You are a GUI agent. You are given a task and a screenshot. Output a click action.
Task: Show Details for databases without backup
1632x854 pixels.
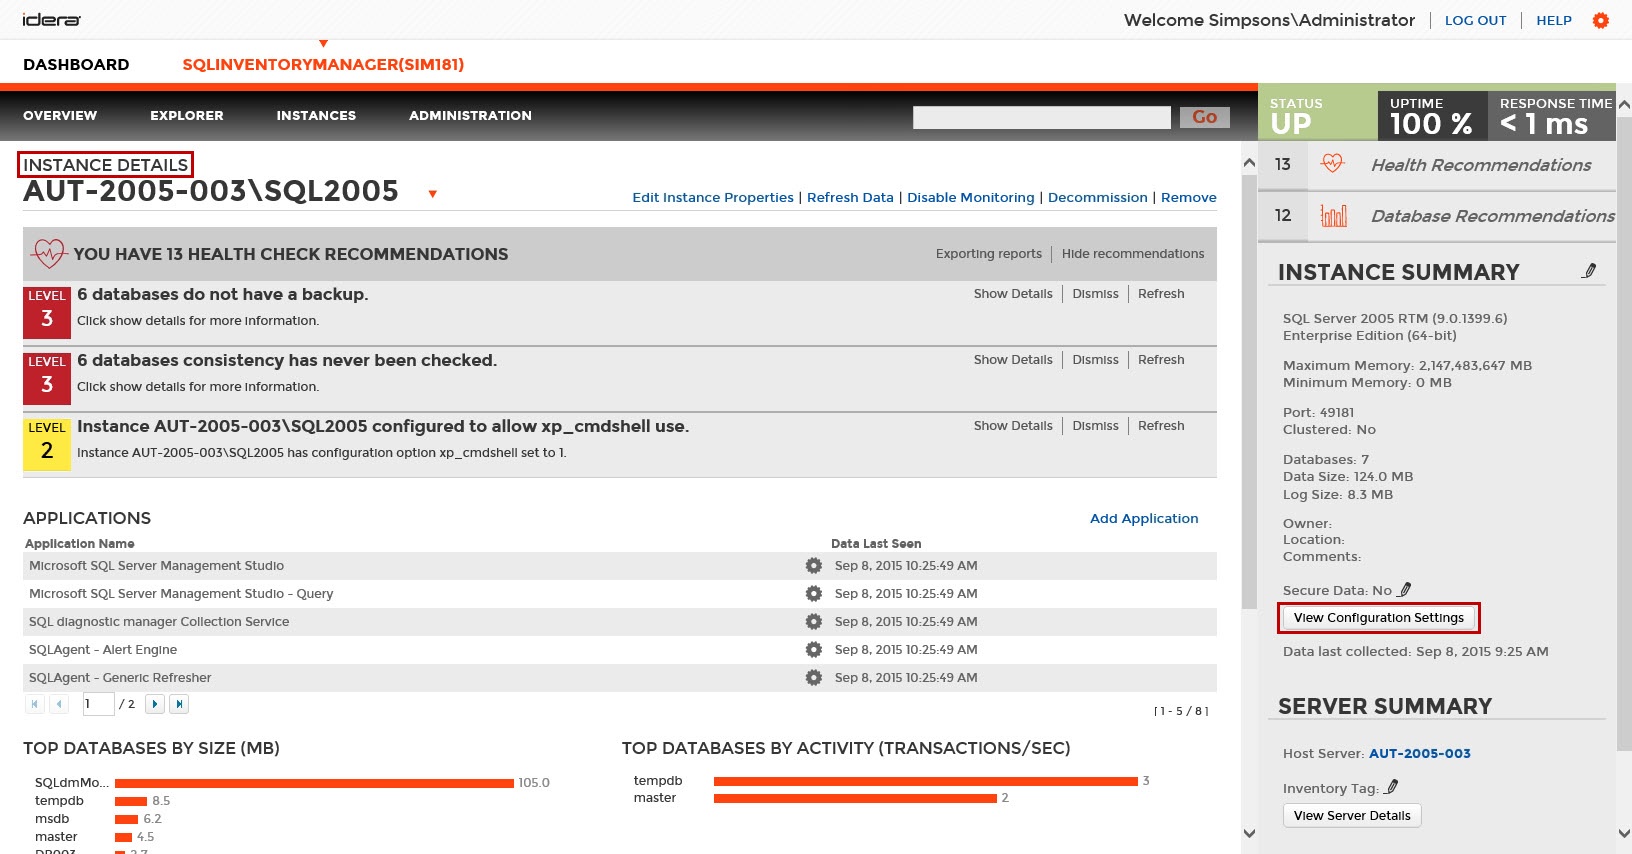pyautogui.click(x=1013, y=294)
